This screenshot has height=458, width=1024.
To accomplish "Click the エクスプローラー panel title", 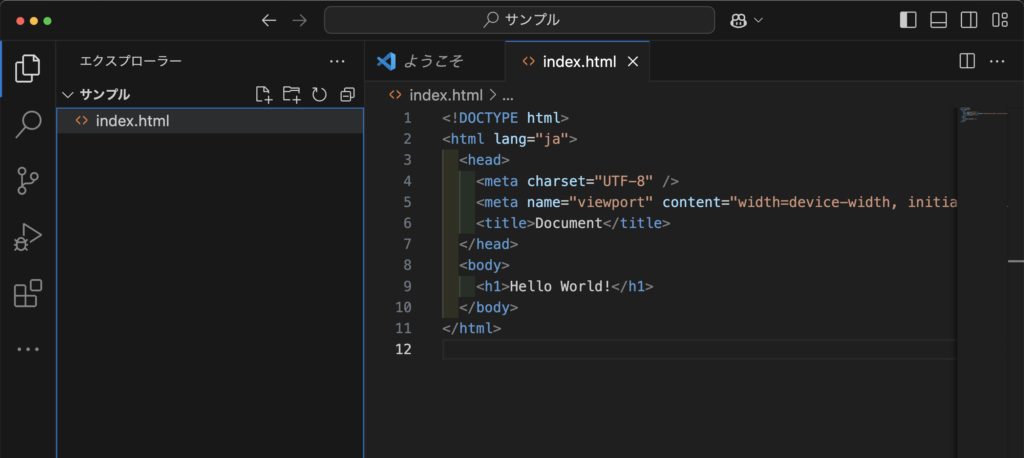I will click(x=131, y=61).
